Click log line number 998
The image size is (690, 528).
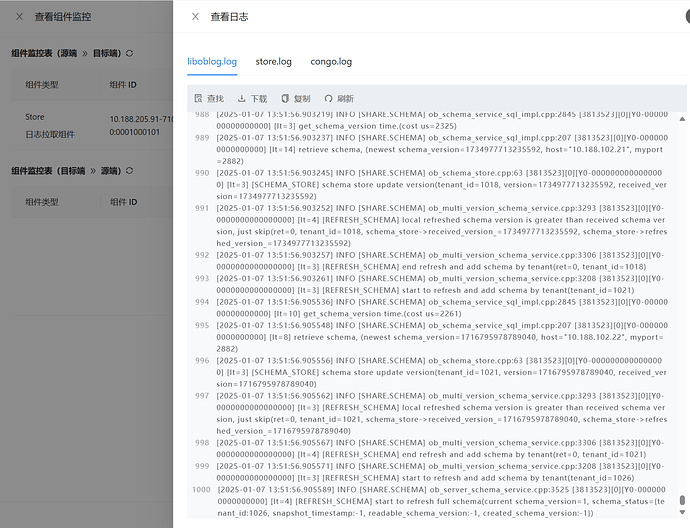[x=202, y=443]
